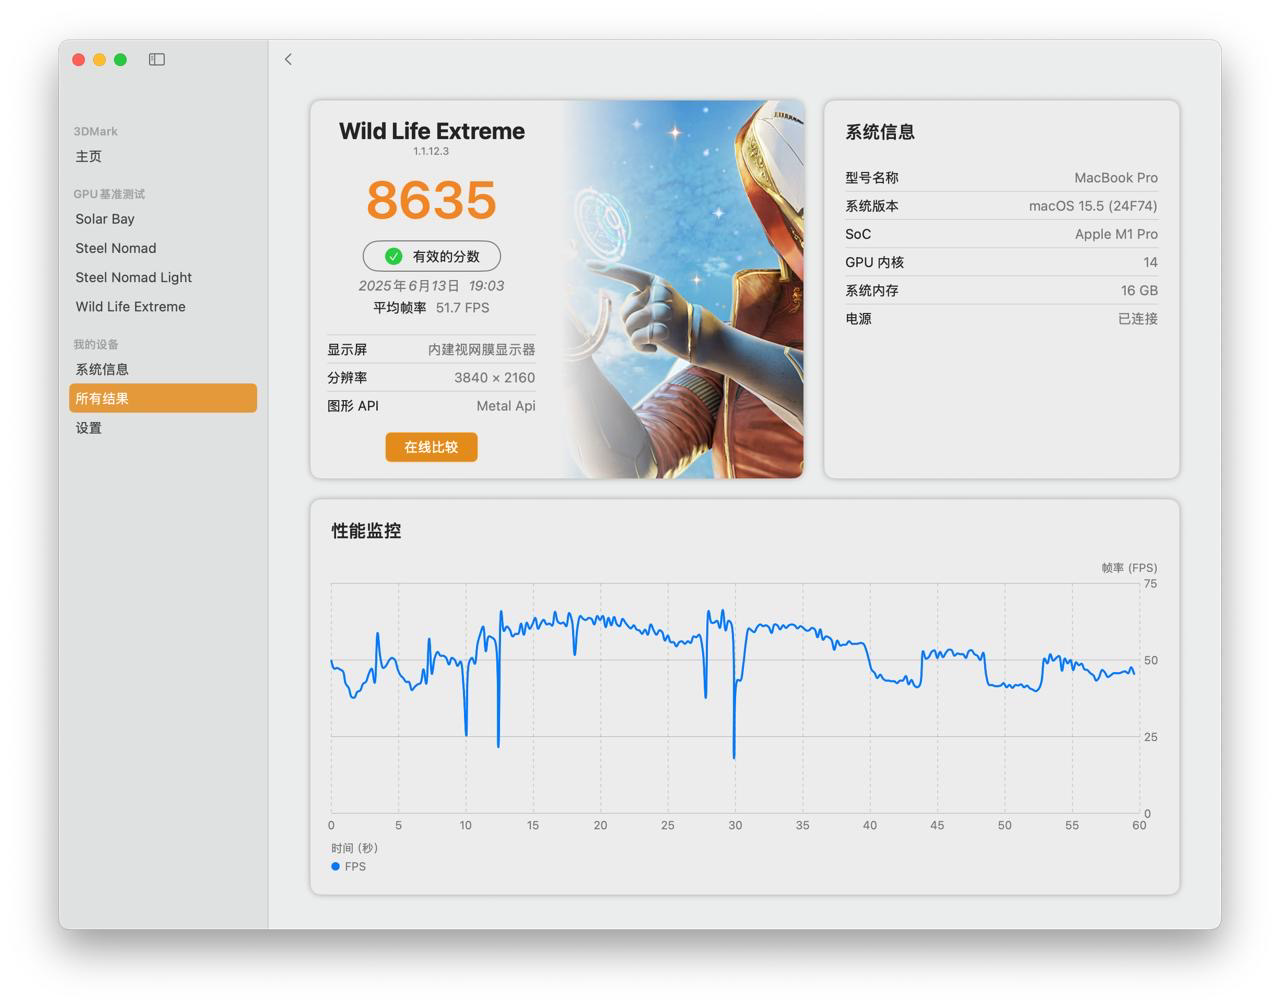The image size is (1280, 1007).
Task: Click the 我的设备 section header
Action: 96,344
